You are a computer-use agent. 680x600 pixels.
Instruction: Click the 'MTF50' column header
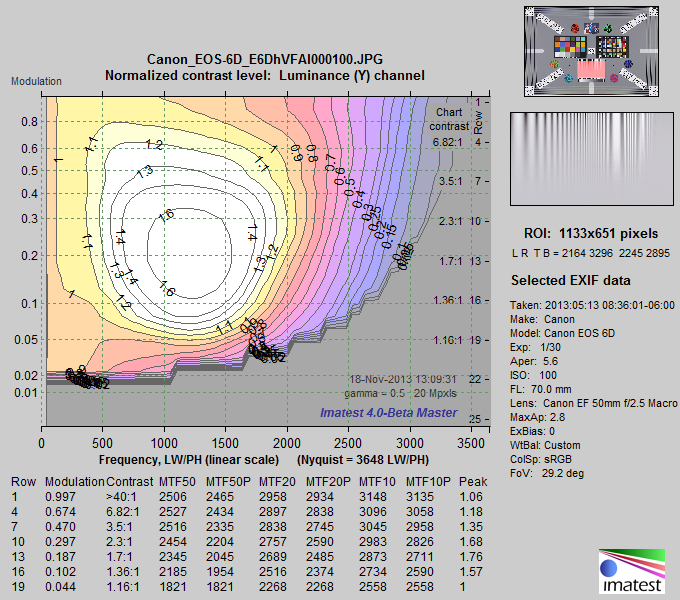tap(177, 482)
